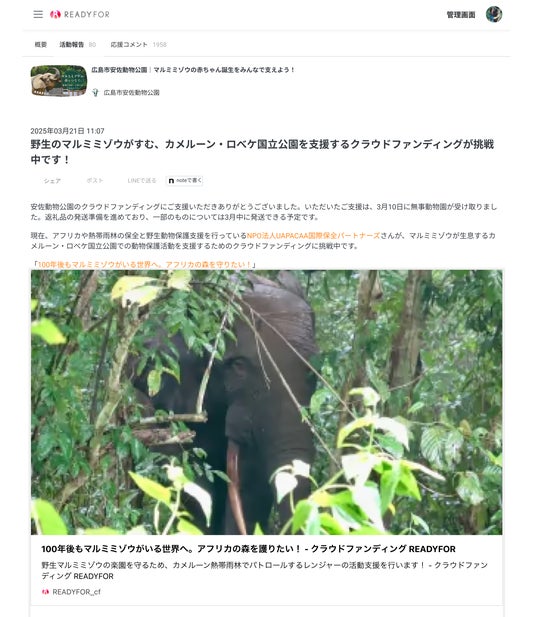Image resolution: width=536 pixels, height=617 pixels.
Task: Select the 活動報告 tab
Action: [72, 44]
